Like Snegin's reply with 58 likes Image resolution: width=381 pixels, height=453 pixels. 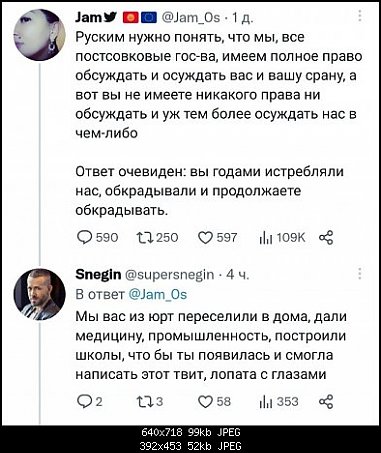tap(206, 402)
